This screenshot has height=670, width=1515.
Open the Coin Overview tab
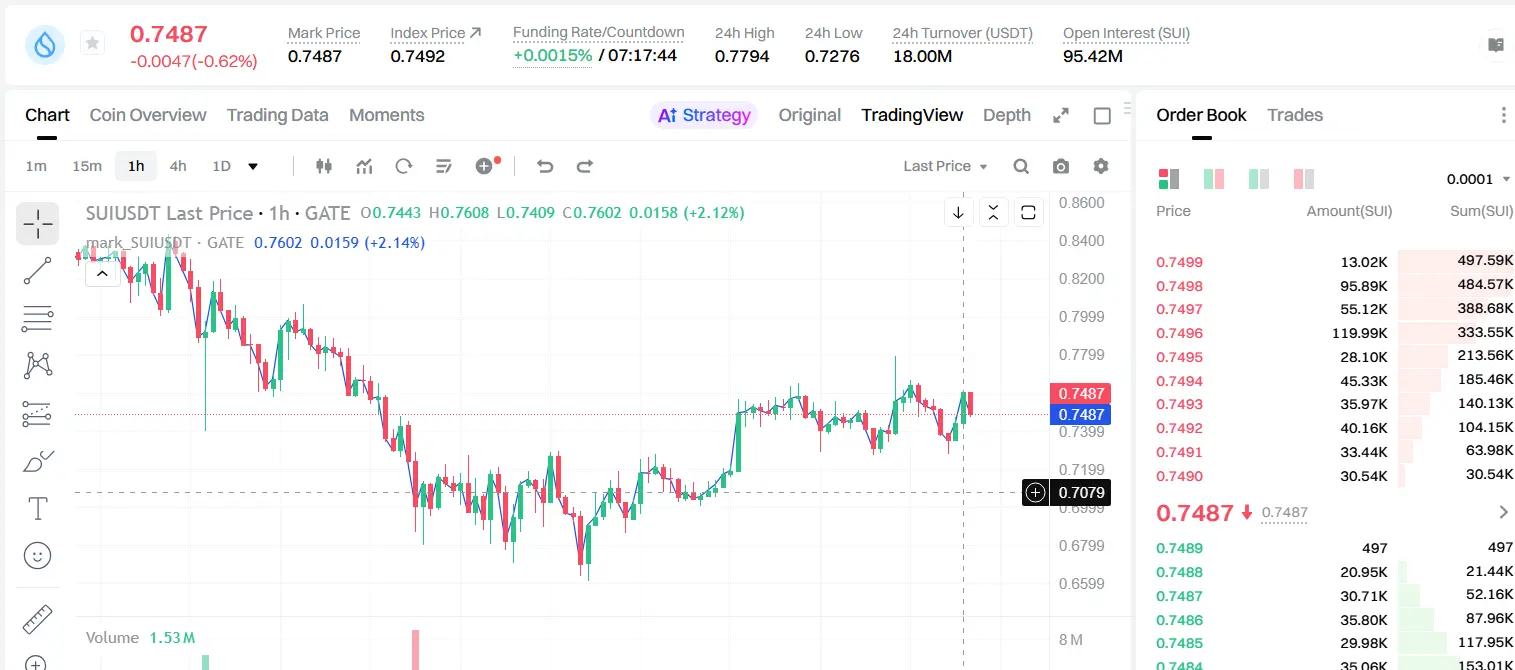click(148, 115)
